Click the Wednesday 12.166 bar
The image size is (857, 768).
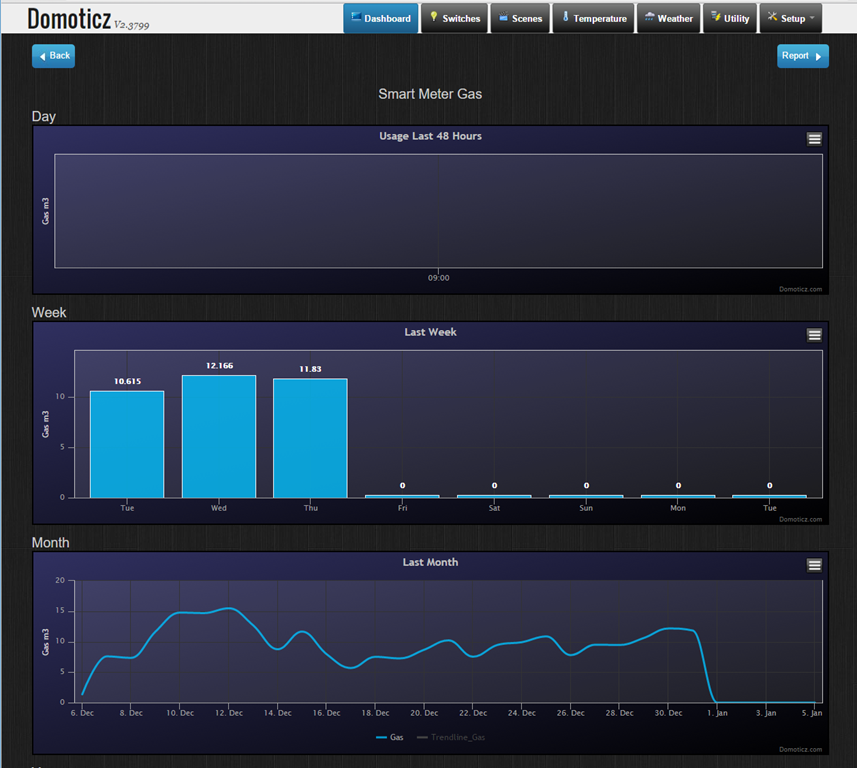coord(219,436)
